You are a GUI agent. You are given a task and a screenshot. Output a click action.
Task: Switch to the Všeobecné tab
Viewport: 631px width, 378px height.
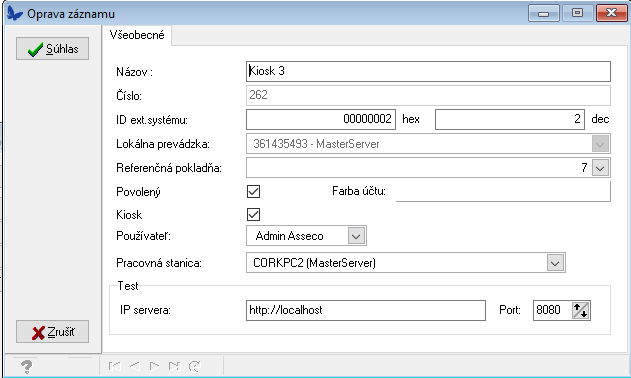137,35
